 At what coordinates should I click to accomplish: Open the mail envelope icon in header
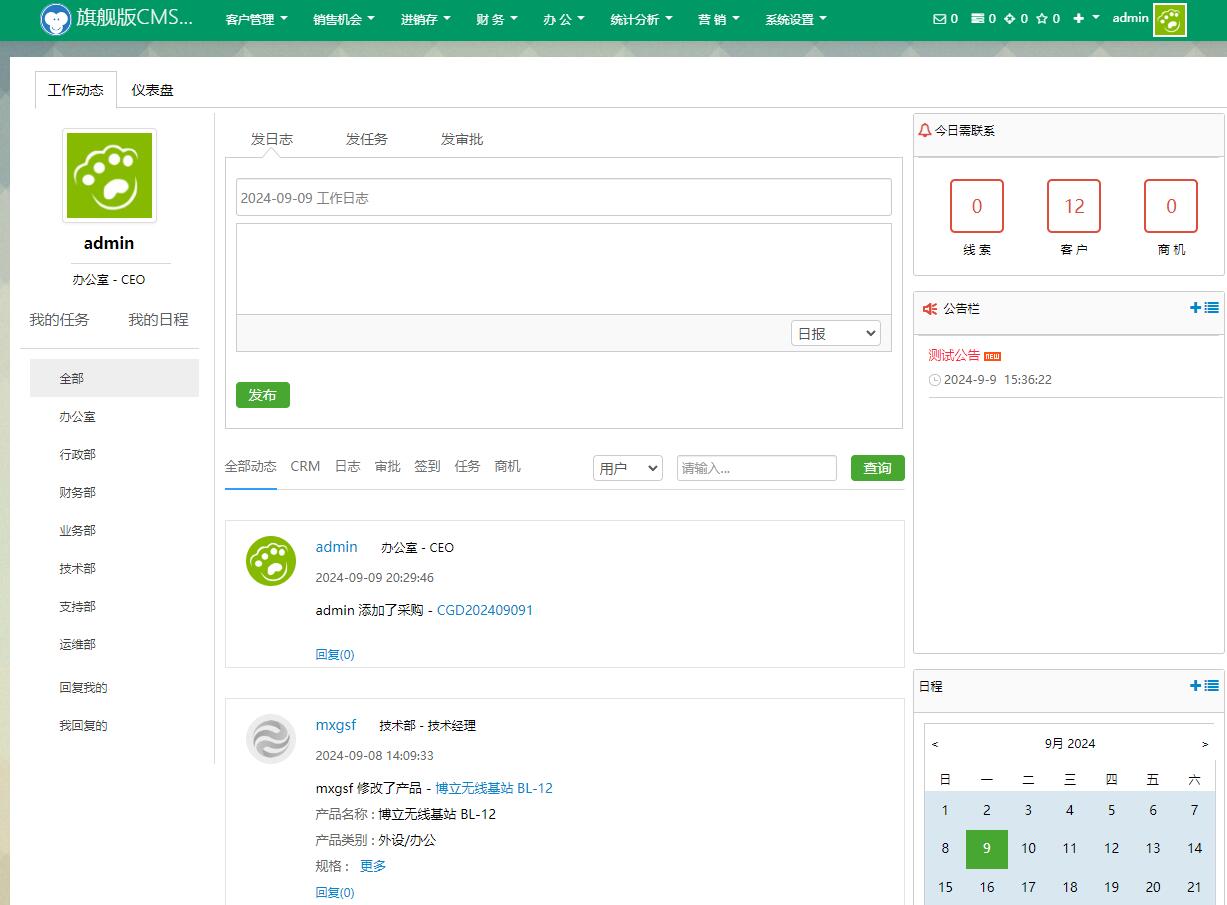tap(938, 19)
